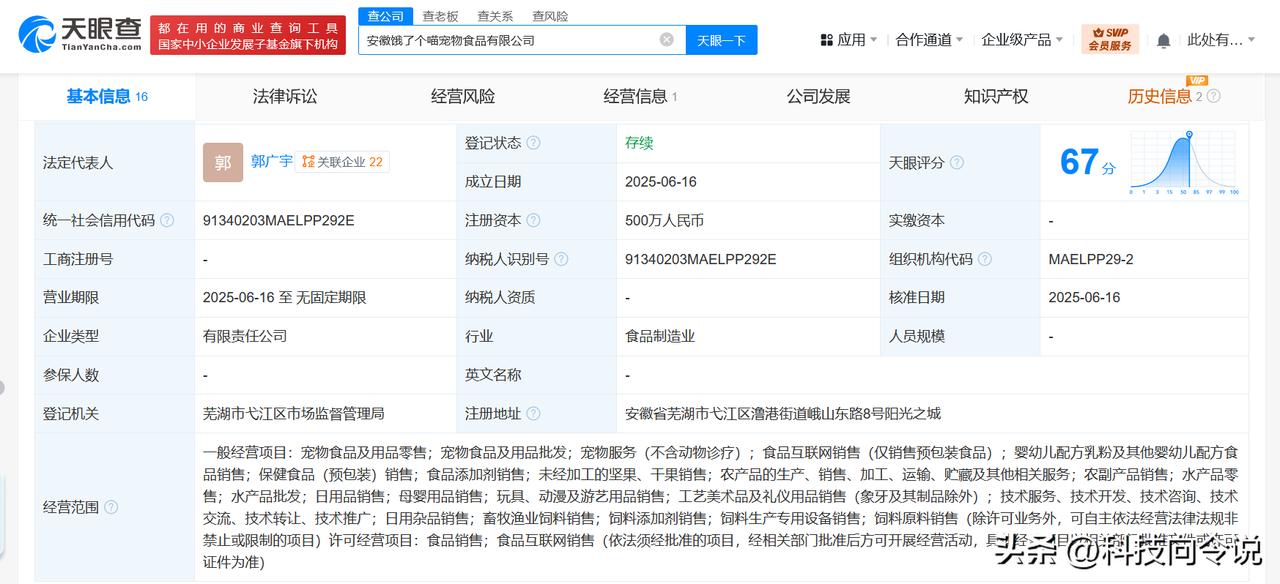This screenshot has width=1280, height=584.
Task: Clear the search box with X icon
Action: click(666, 40)
